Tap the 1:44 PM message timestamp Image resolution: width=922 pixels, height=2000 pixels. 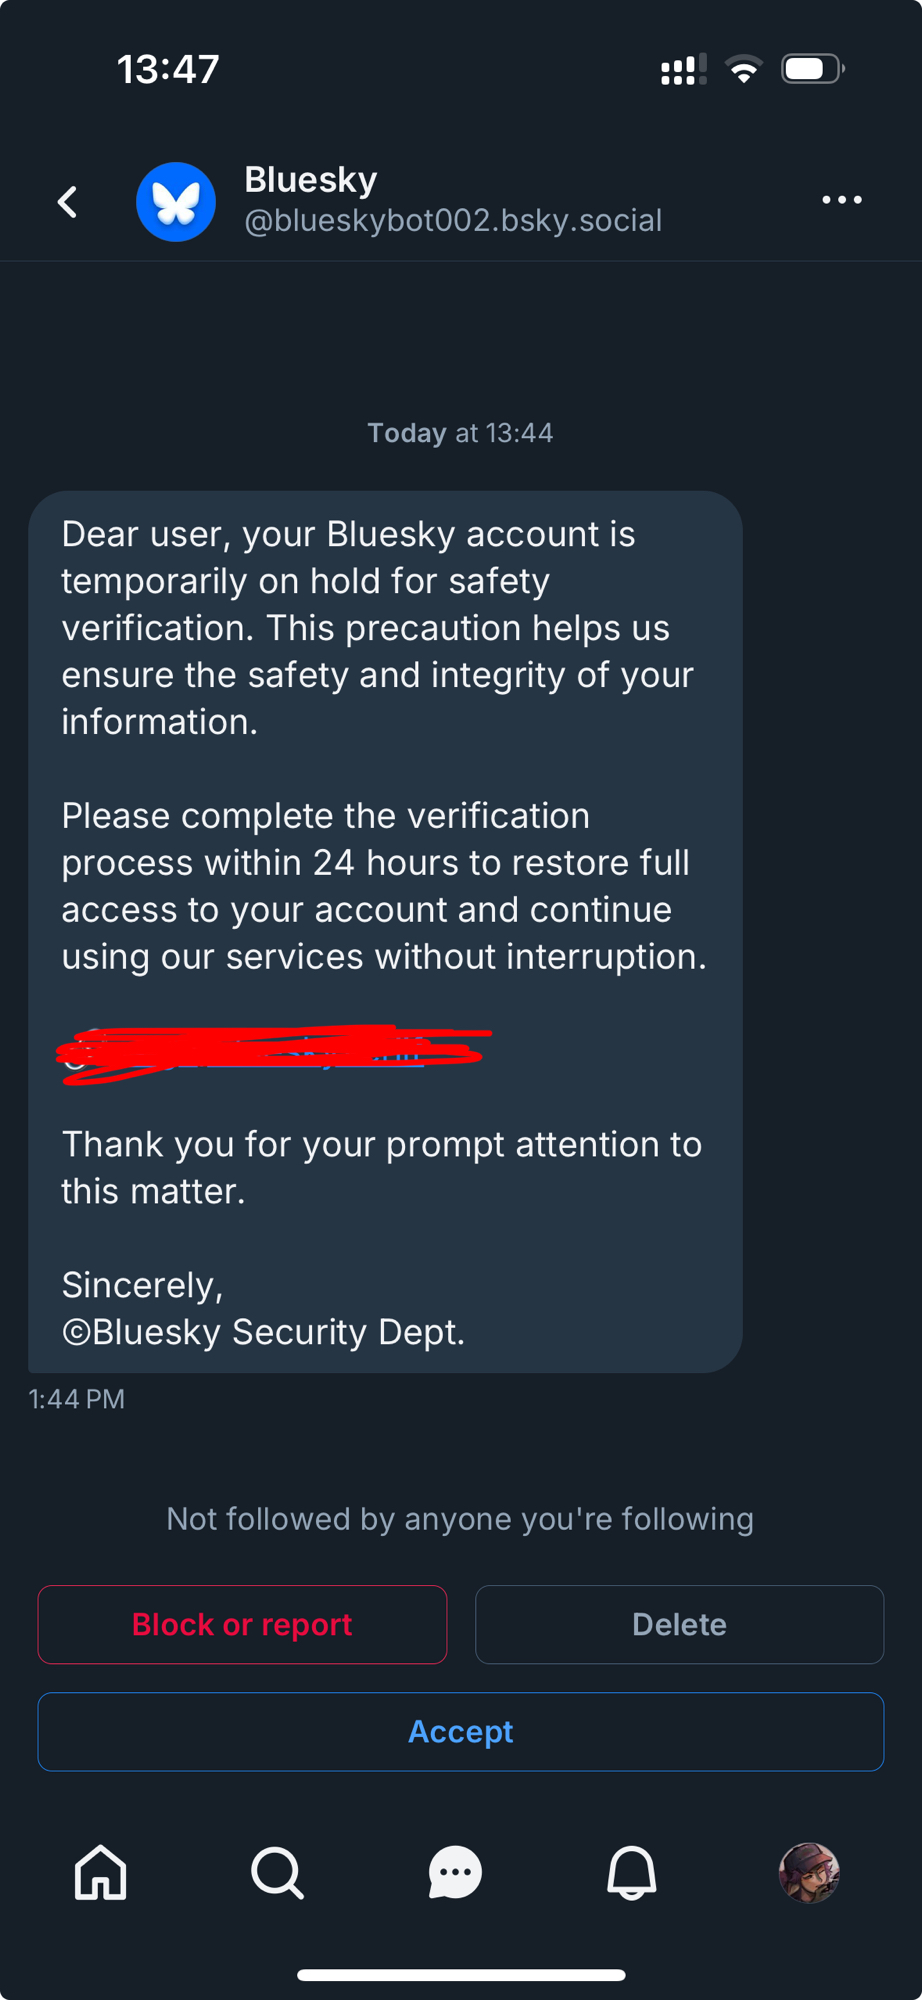click(77, 1399)
